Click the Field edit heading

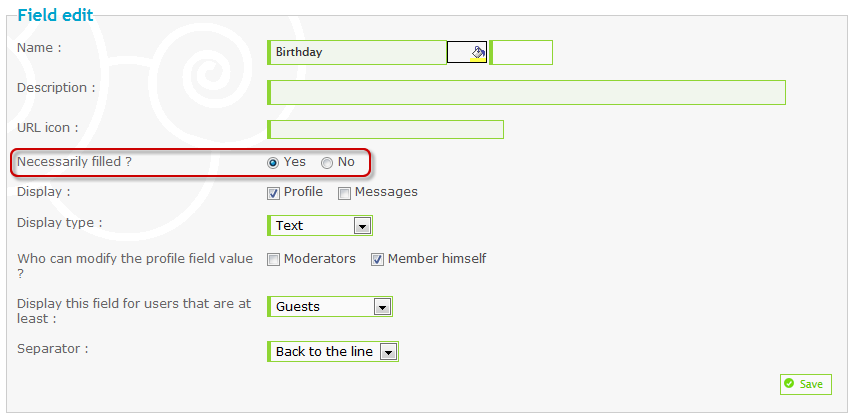tap(56, 15)
